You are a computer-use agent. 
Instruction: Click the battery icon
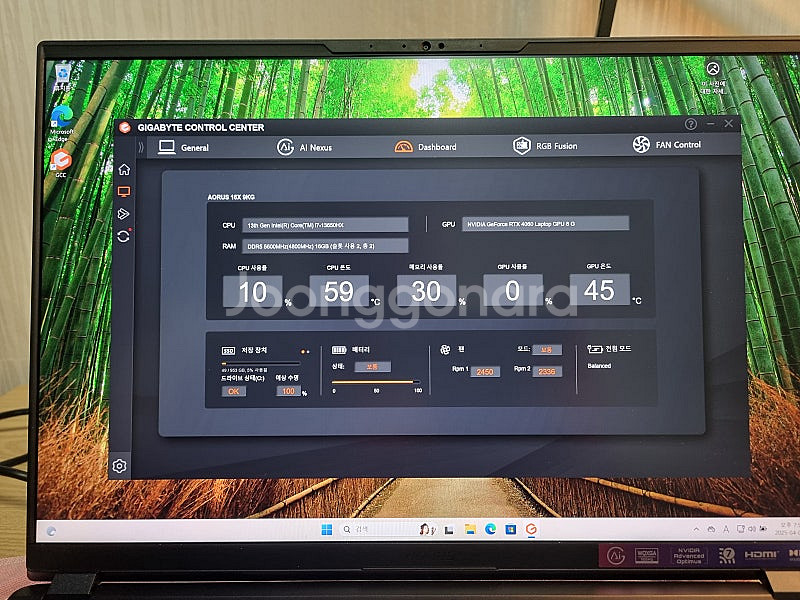point(339,350)
